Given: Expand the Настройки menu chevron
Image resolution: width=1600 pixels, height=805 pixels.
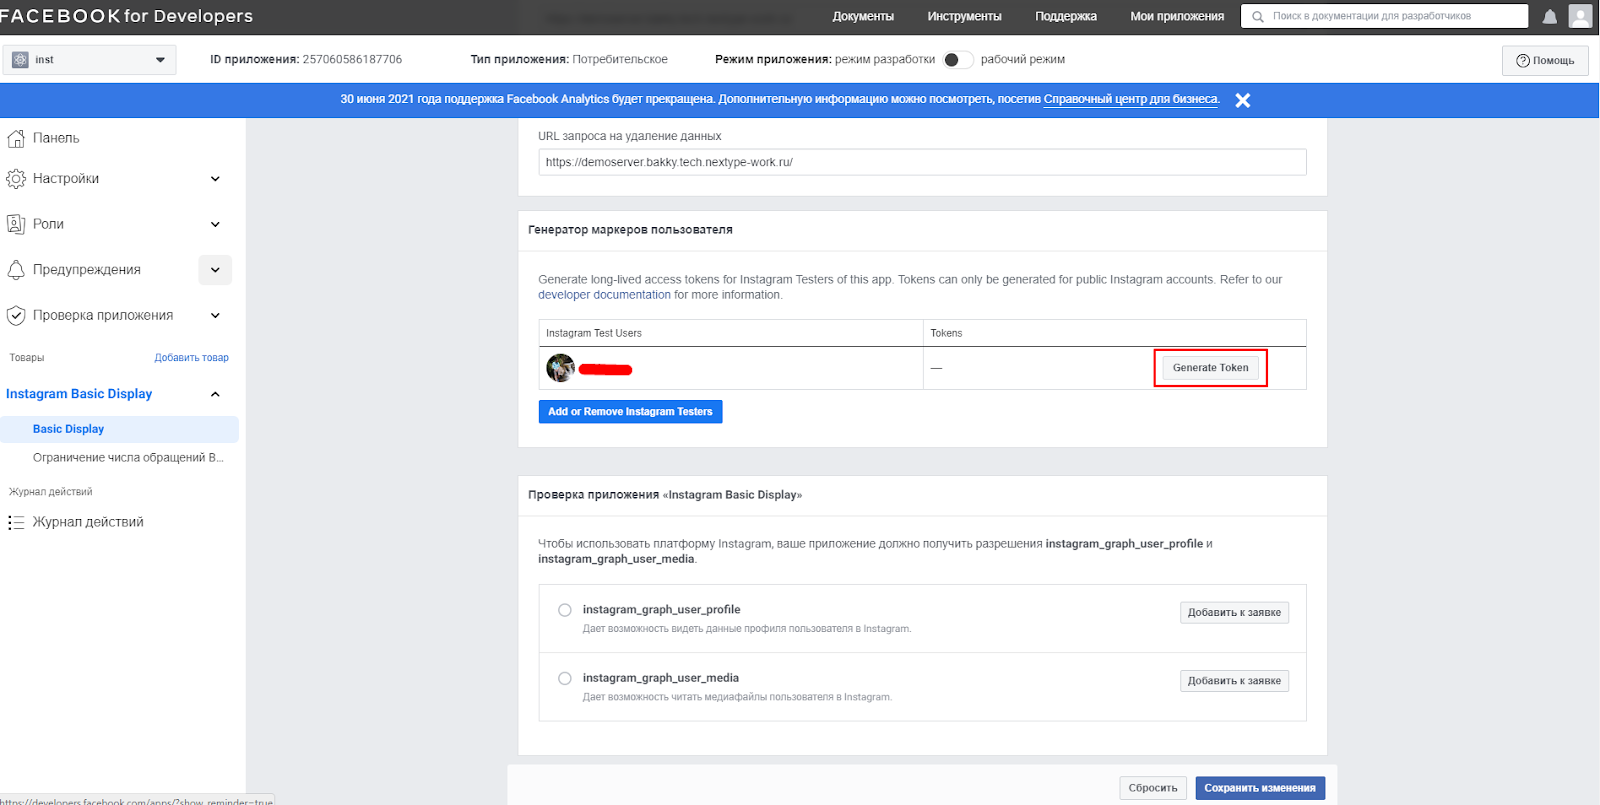Looking at the screenshot, I should click(x=215, y=179).
